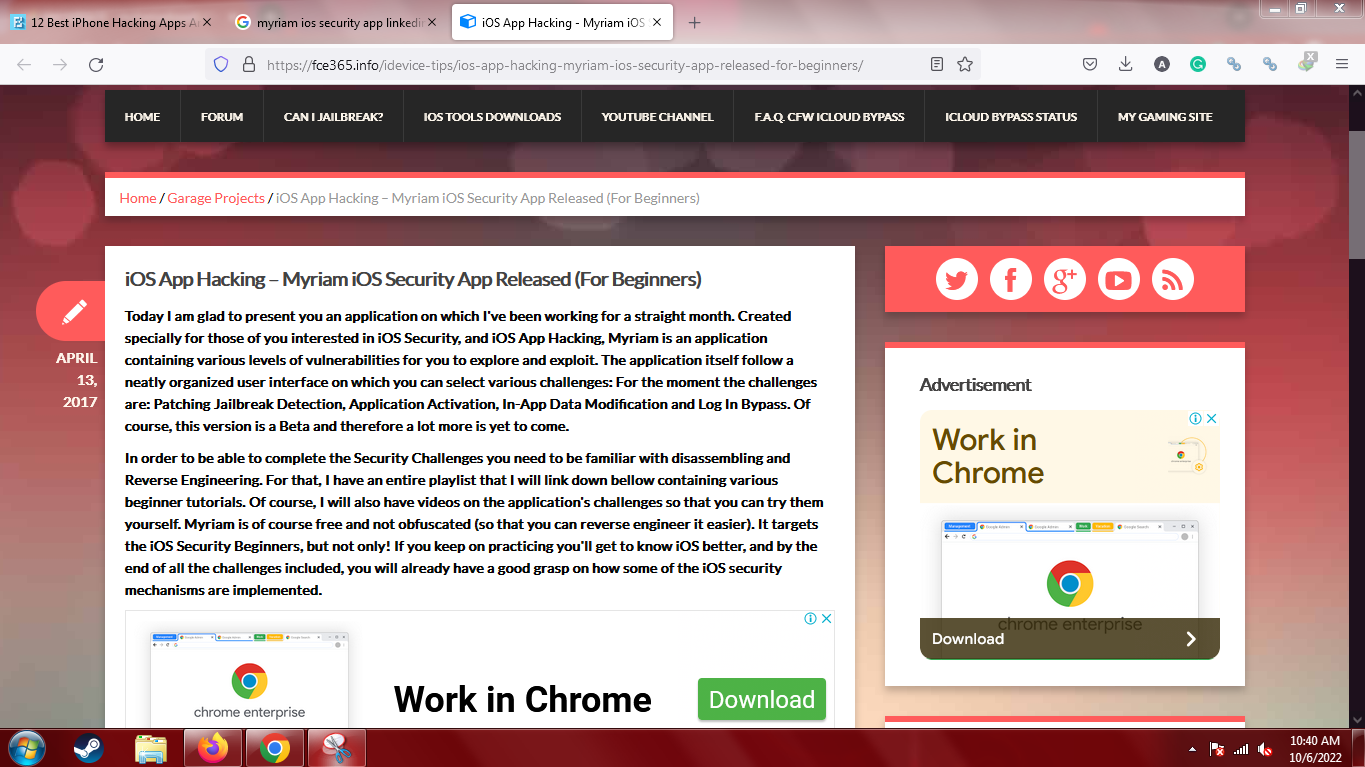Image resolution: width=1365 pixels, height=767 pixels.
Task: Open the Google Plus social icon
Action: 1065,279
